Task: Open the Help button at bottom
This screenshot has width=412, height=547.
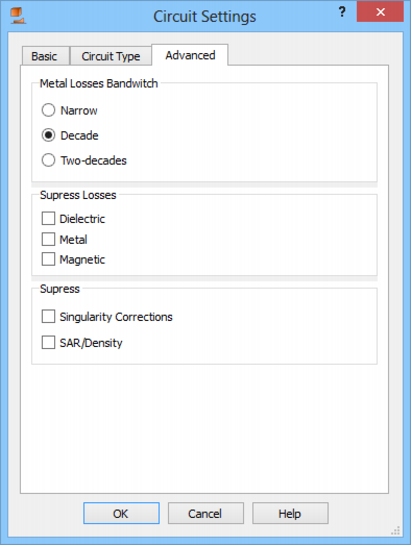Action: tap(290, 513)
